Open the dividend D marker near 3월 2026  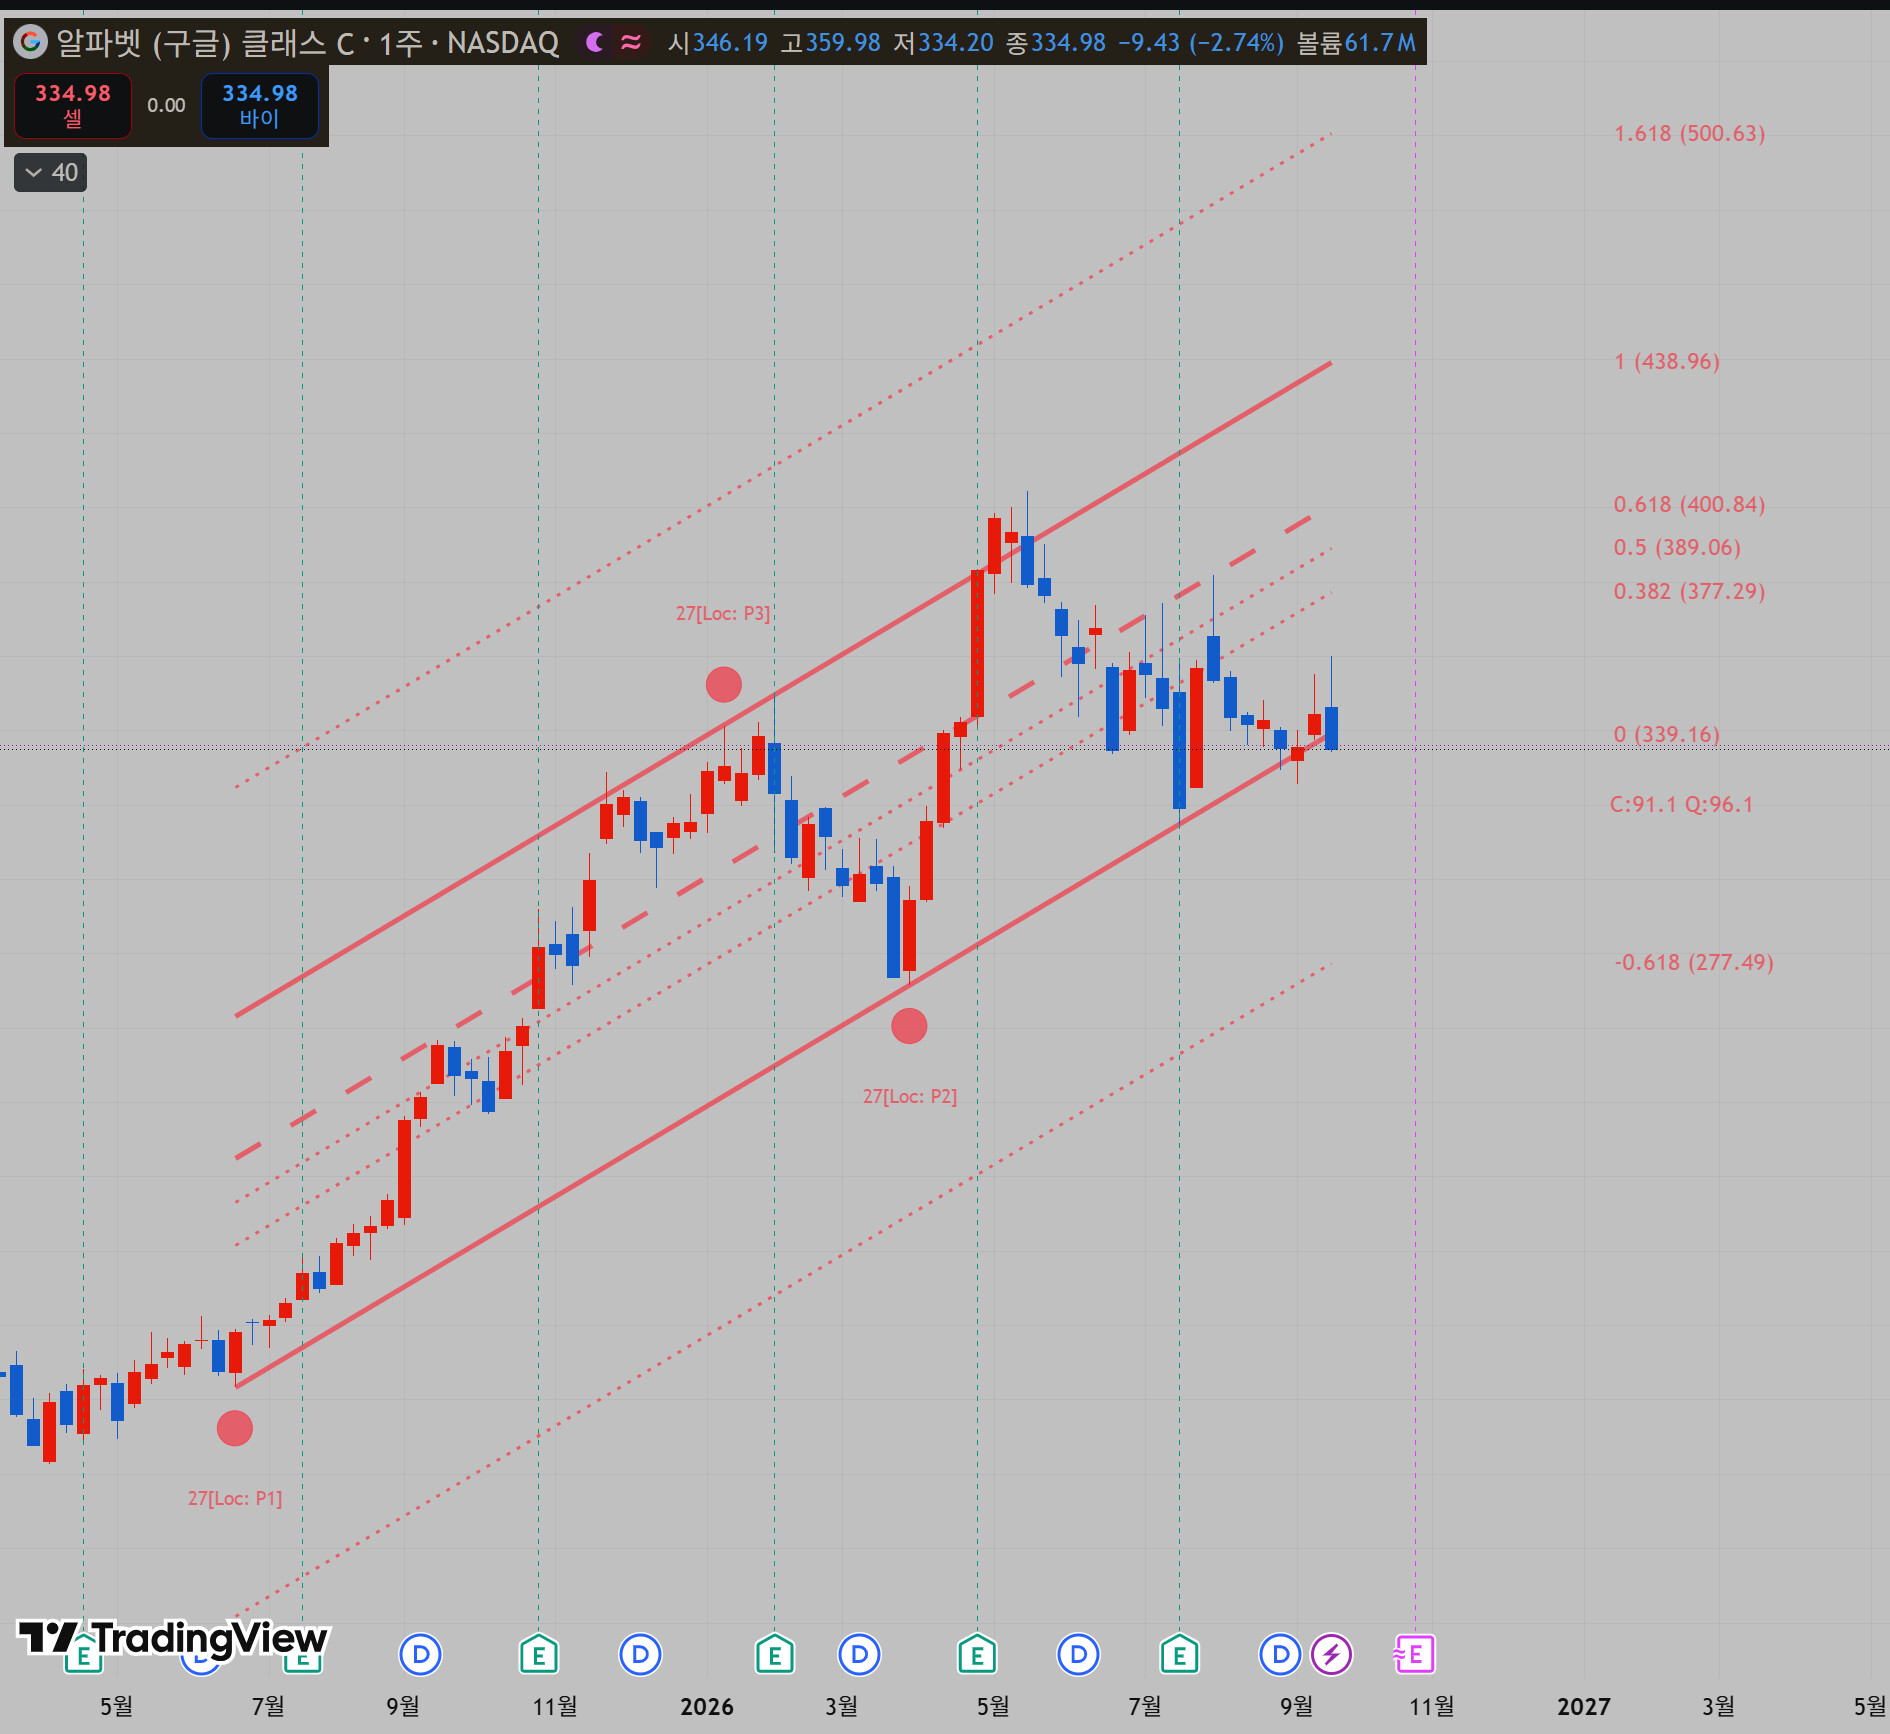[x=859, y=1654]
